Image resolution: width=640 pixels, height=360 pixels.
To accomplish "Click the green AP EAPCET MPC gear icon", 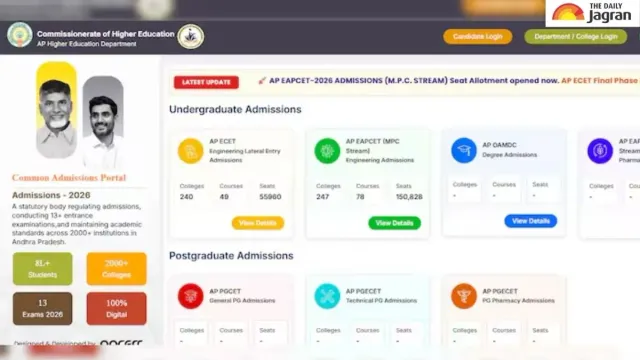I will [x=327, y=151].
